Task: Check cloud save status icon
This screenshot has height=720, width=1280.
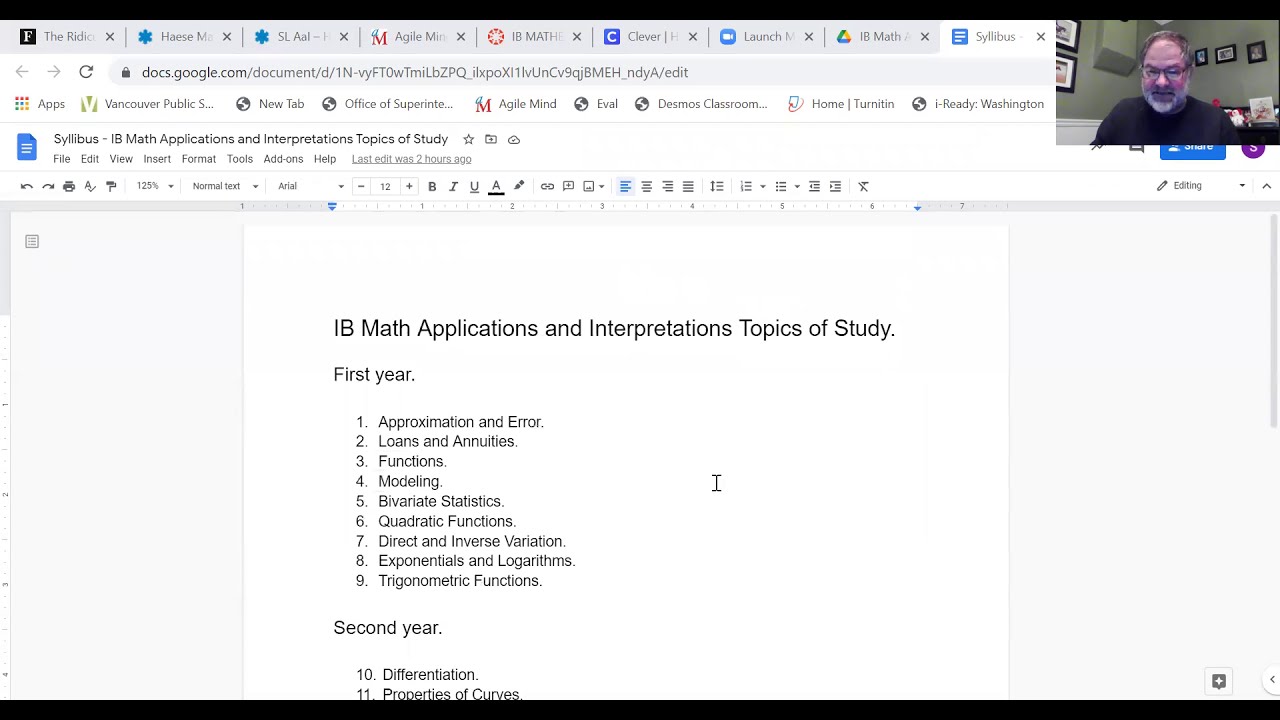Action: pos(514,139)
